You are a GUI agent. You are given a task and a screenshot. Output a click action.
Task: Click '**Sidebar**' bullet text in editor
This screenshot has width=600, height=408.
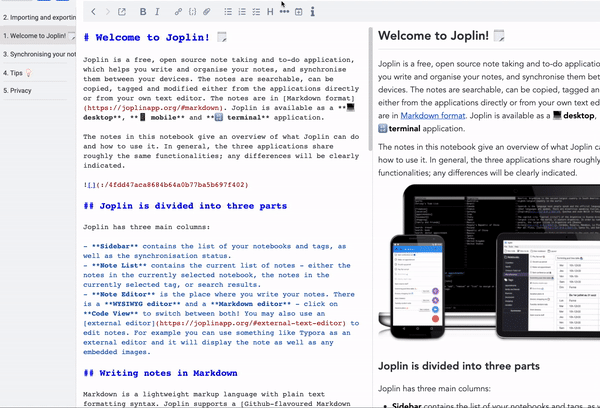(115, 246)
